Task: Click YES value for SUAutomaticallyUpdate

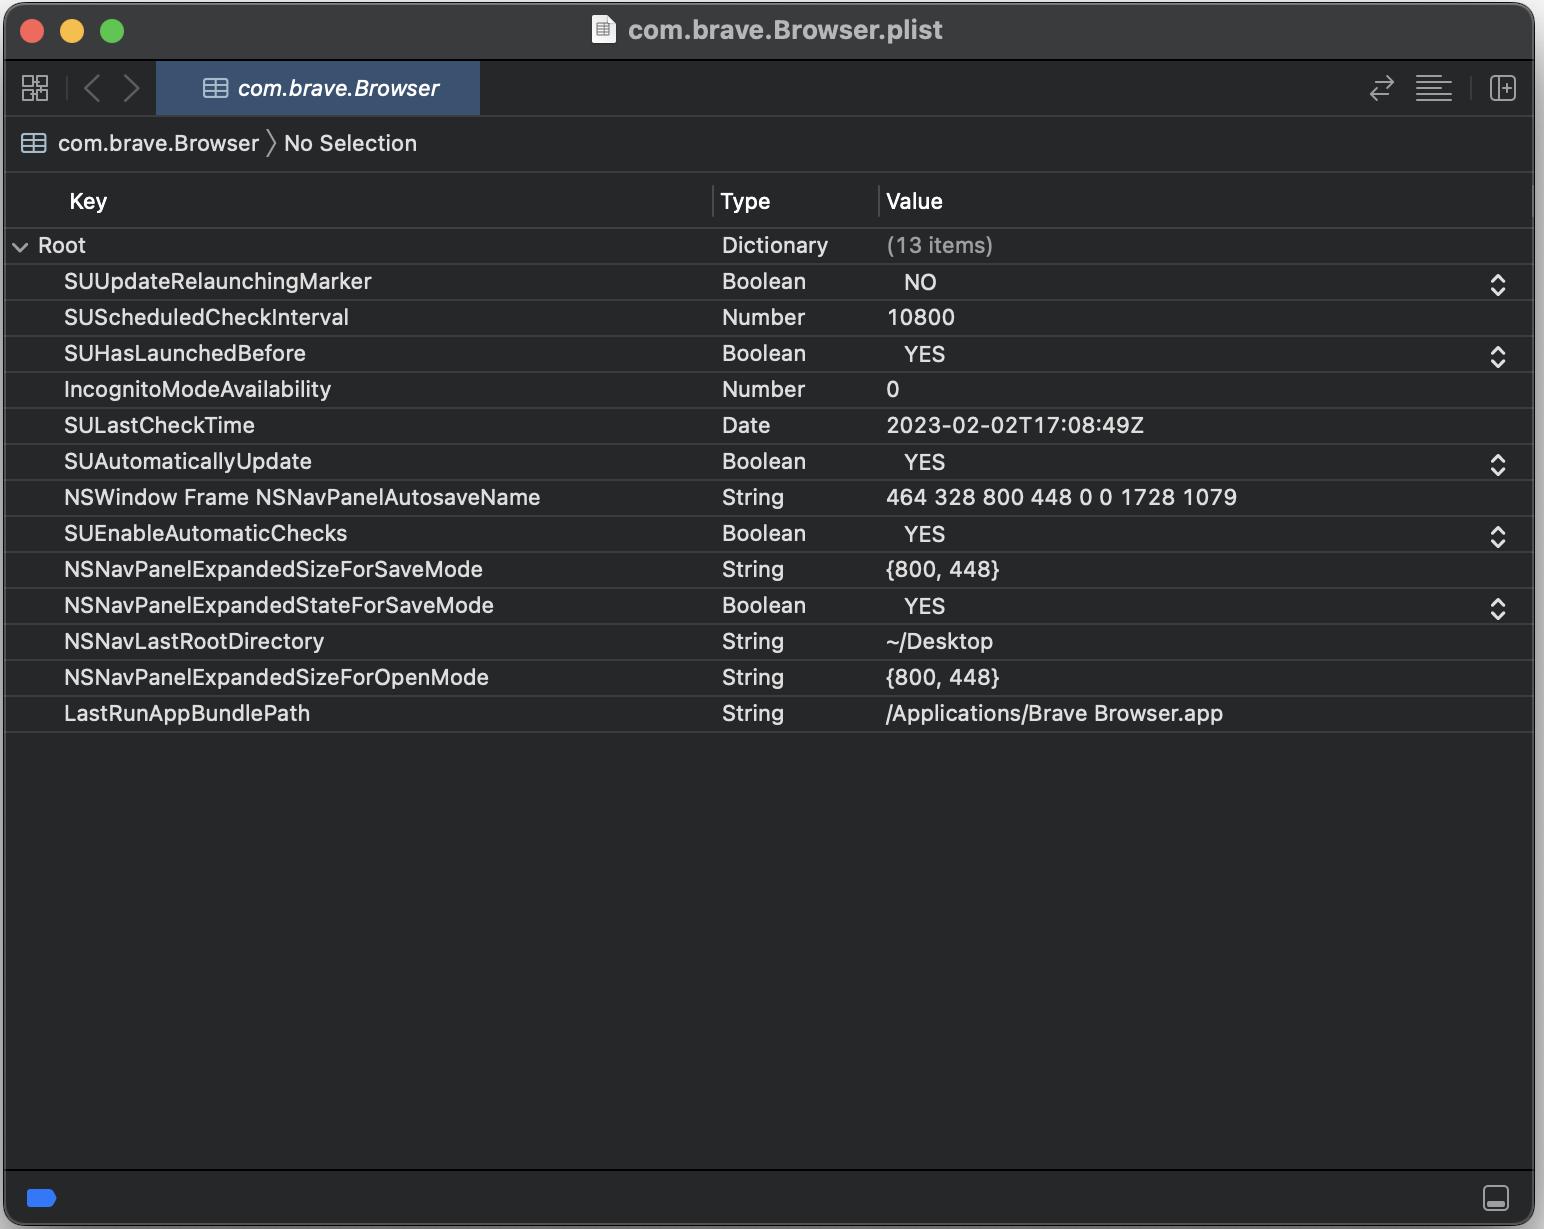Action: click(924, 463)
